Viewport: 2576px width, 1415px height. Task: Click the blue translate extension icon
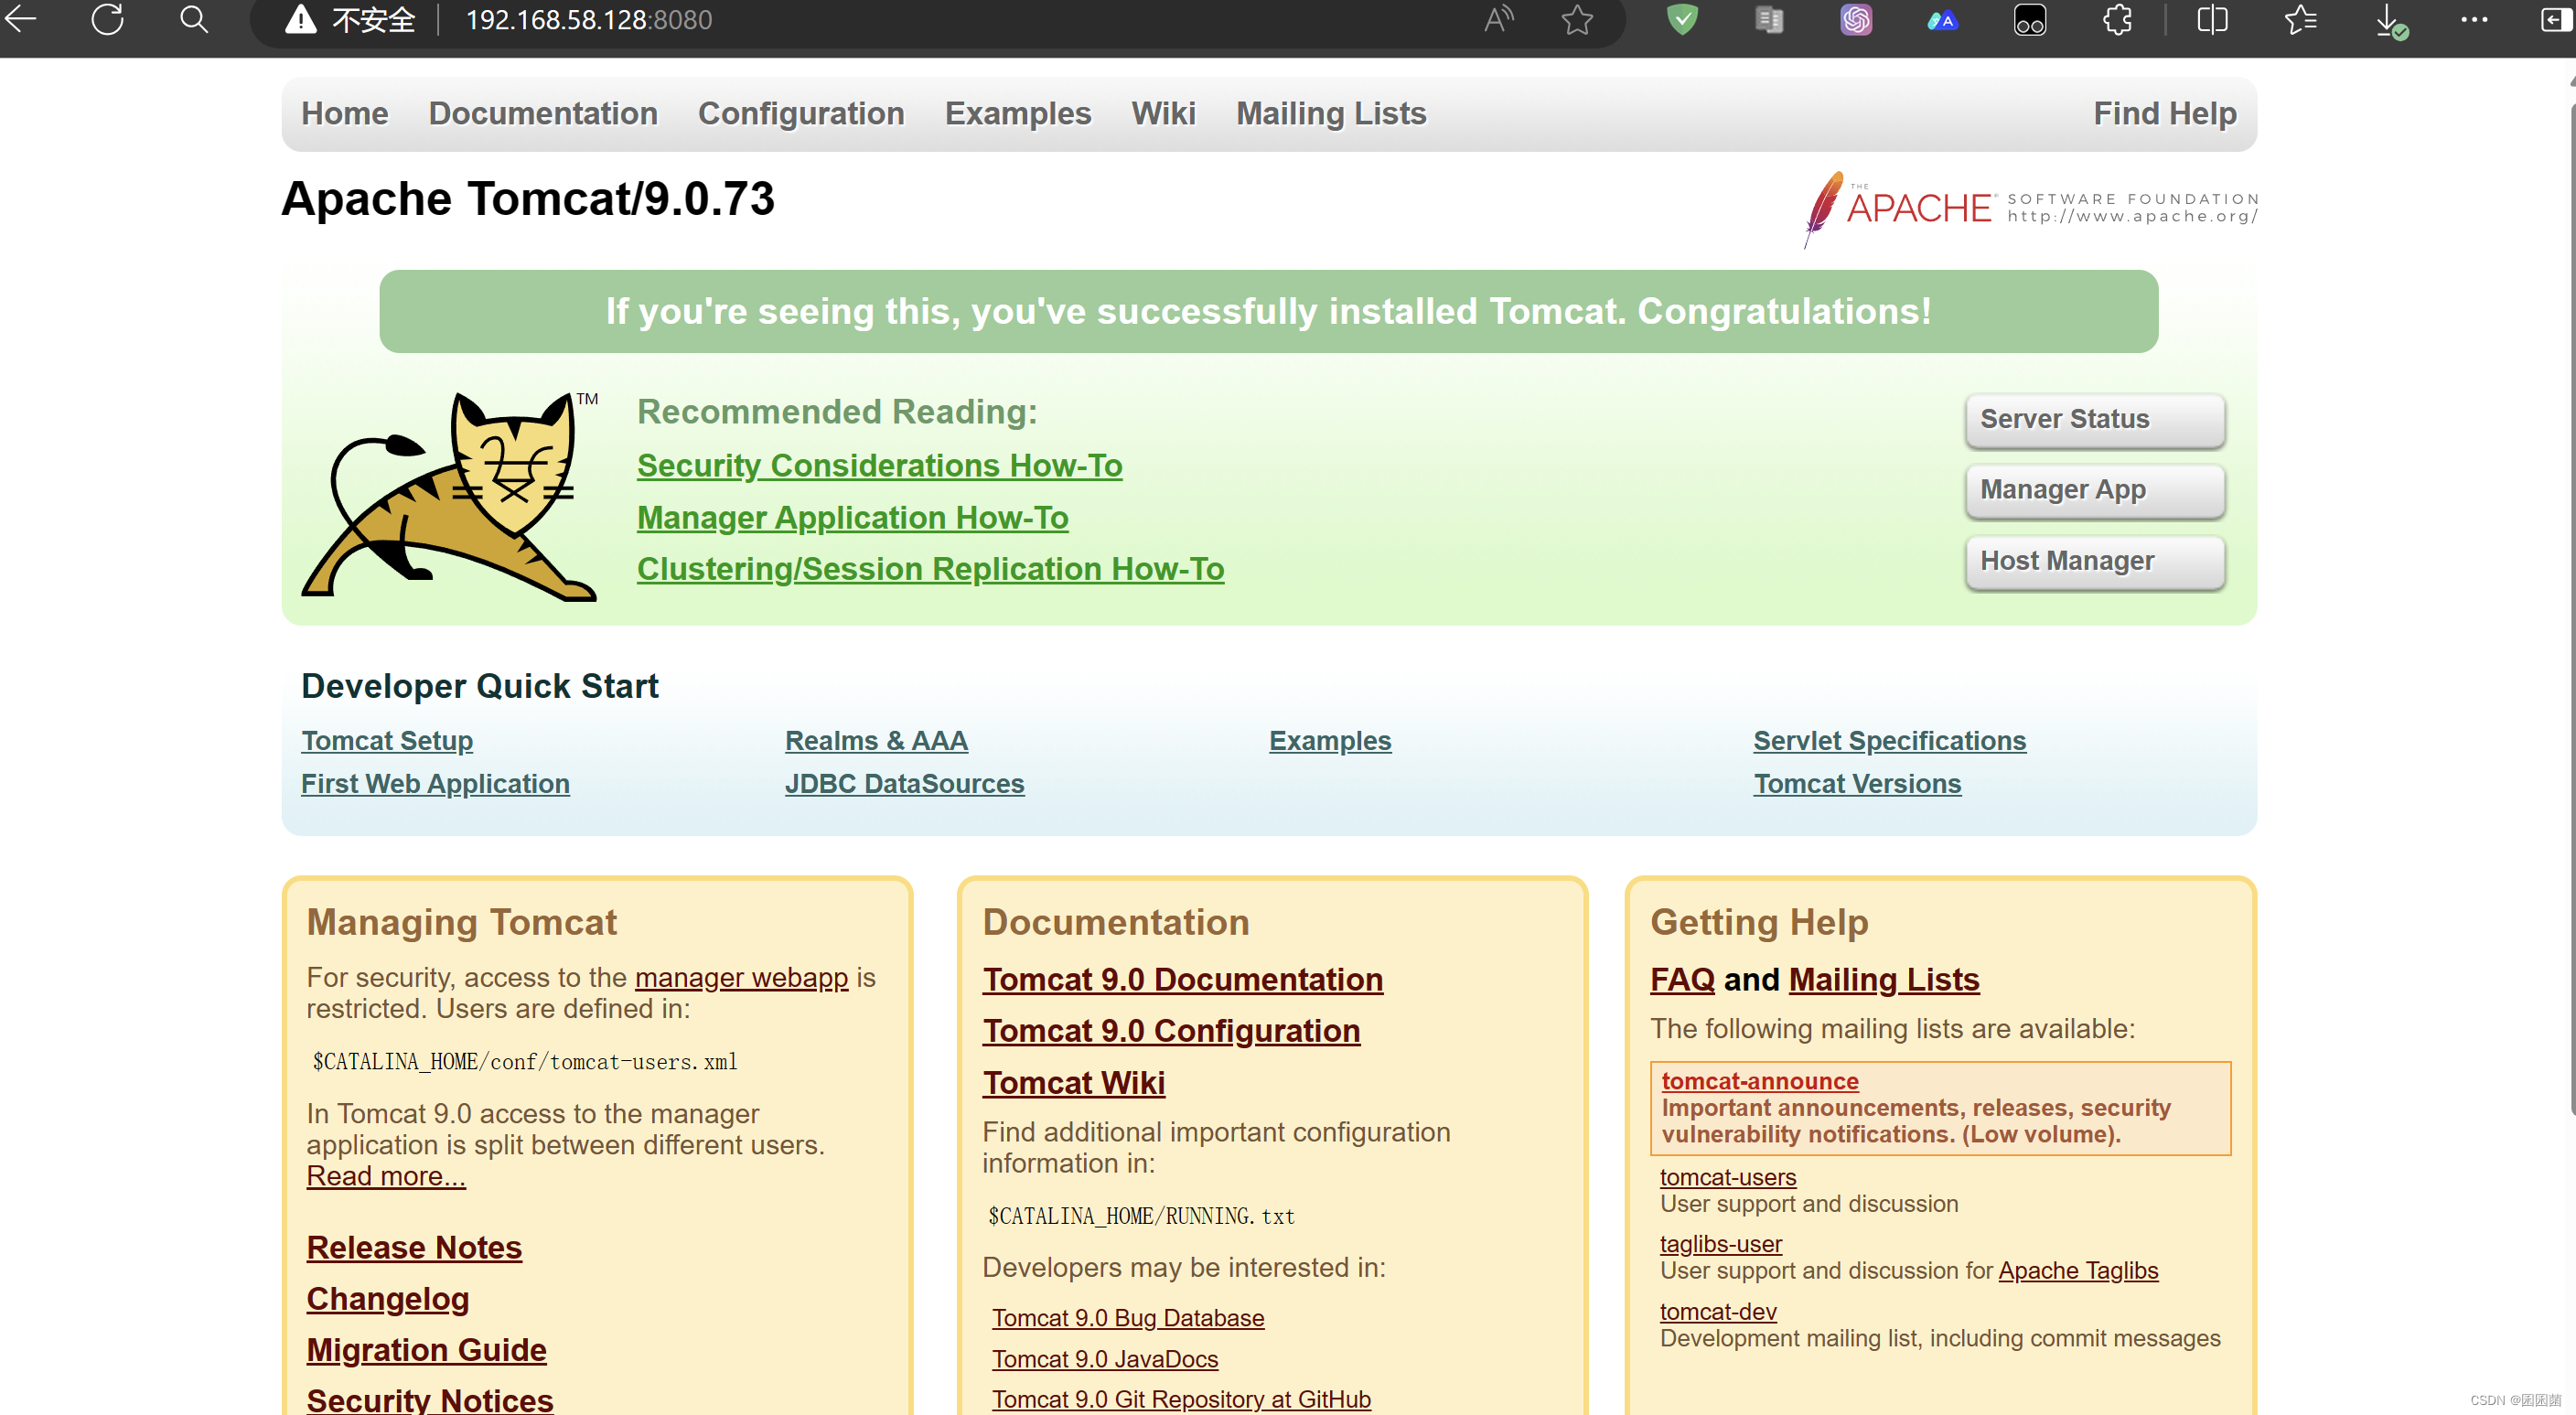click(1942, 20)
